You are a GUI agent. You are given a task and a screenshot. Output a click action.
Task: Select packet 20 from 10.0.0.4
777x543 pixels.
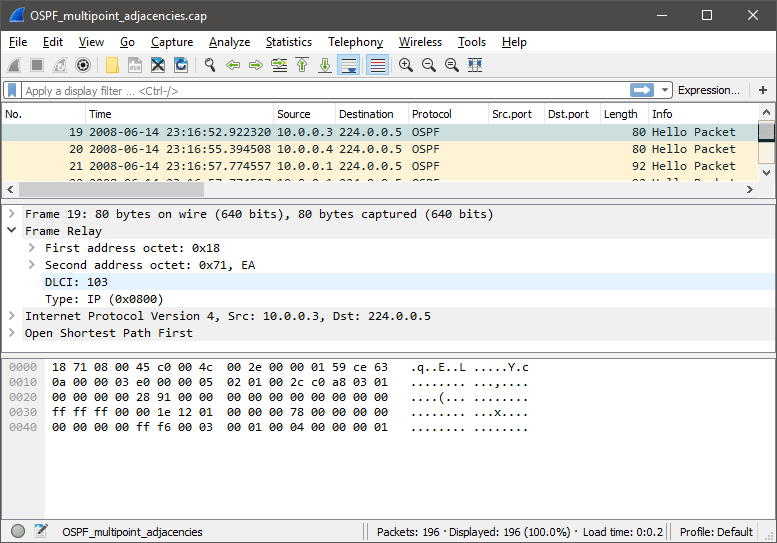pos(380,149)
